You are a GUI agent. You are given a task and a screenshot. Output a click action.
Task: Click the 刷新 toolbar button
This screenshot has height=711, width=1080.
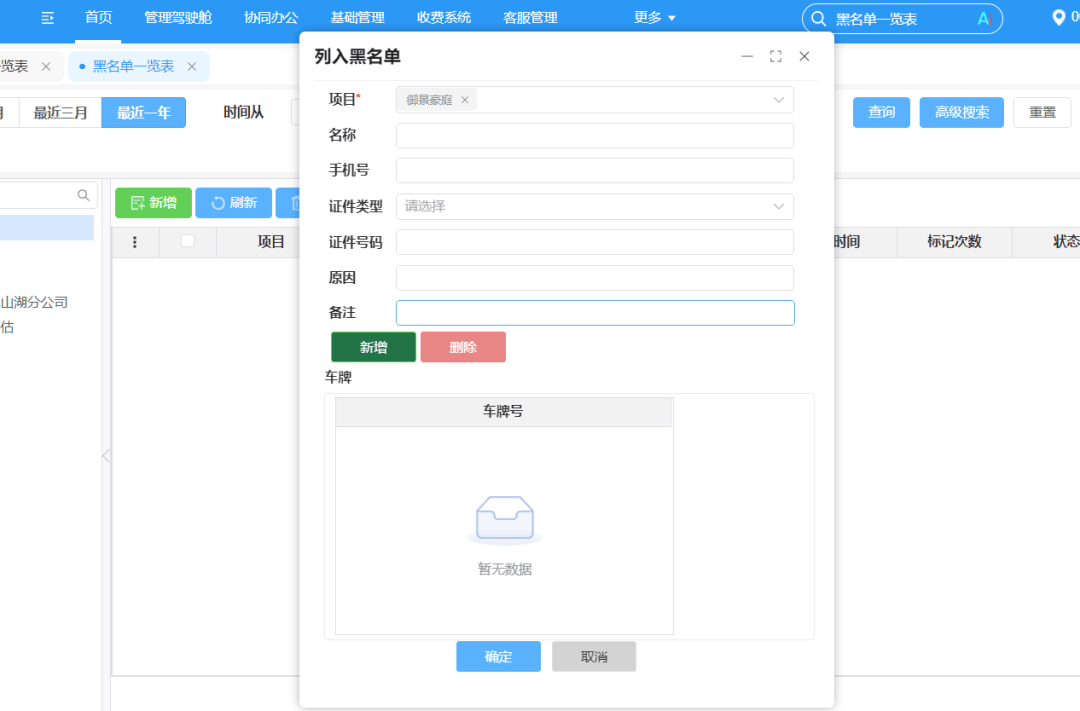point(233,203)
